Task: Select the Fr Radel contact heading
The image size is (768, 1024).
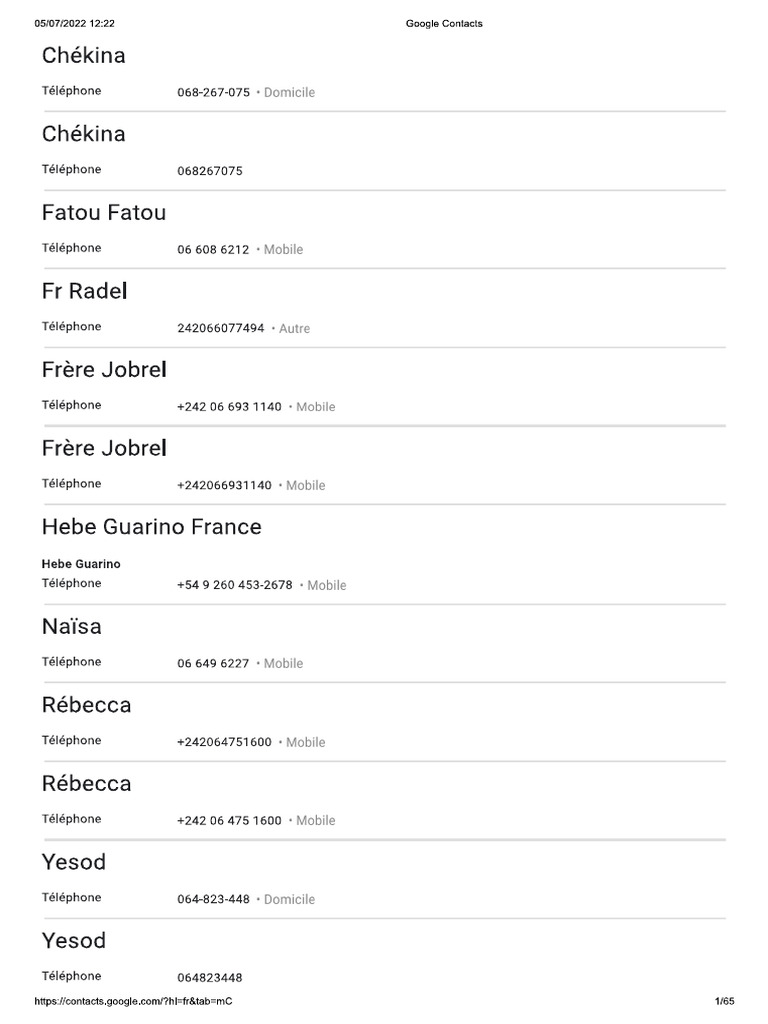Action: (x=85, y=291)
